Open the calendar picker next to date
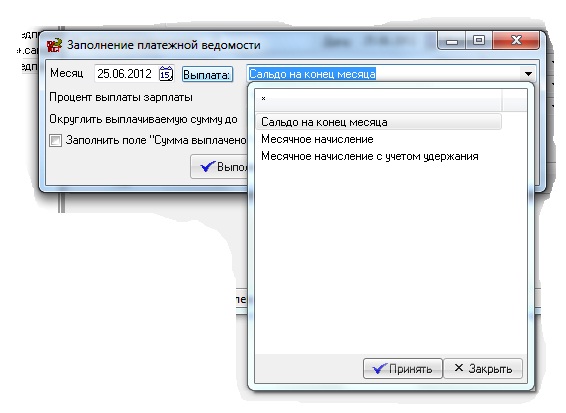The image size is (566, 413). click(166, 74)
